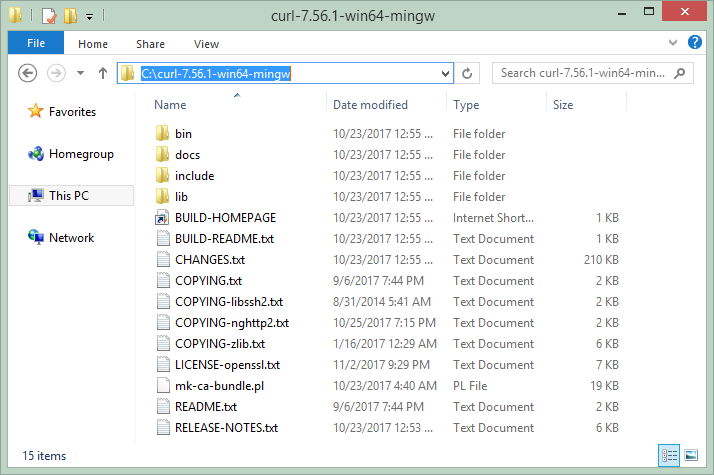The width and height of the screenshot is (714, 475).
Task: Refresh the current folder view
Action: pyautogui.click(x=467, y=73)
